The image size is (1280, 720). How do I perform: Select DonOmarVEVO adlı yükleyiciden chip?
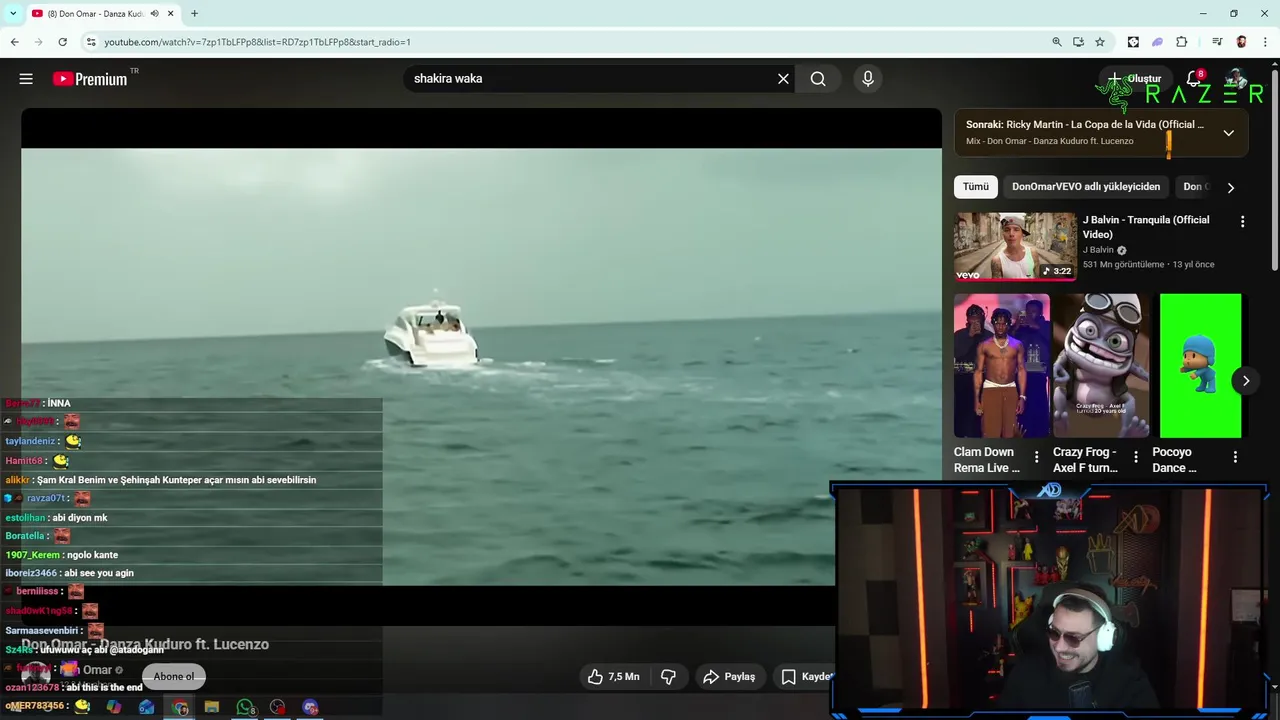click(1086, 187)
